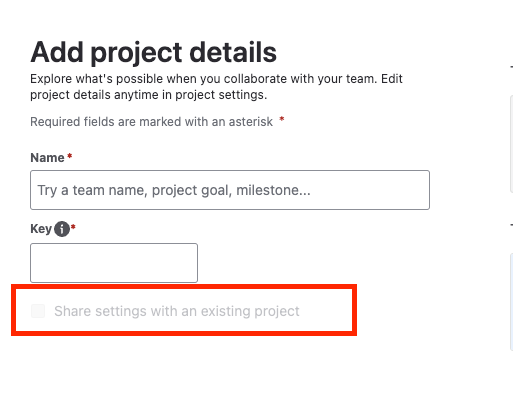
Task: Focus the project Name text field
Action: [x=230, y=190]
